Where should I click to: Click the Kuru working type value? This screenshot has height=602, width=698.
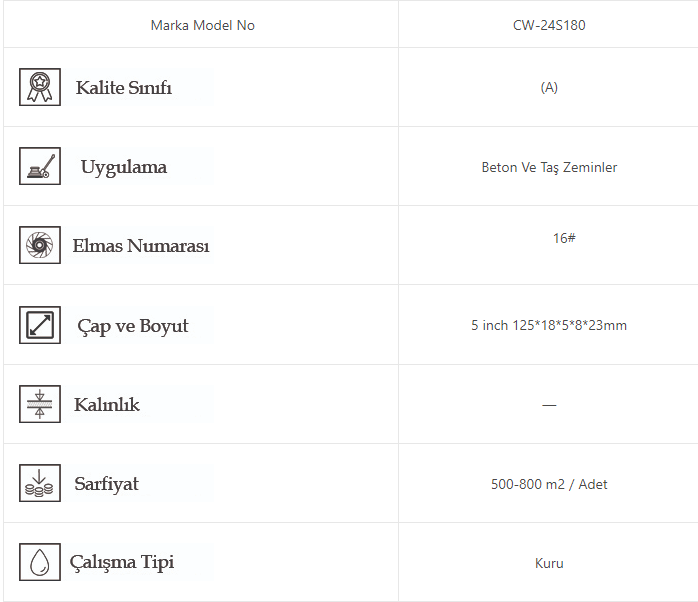click(x=549, y=563)
